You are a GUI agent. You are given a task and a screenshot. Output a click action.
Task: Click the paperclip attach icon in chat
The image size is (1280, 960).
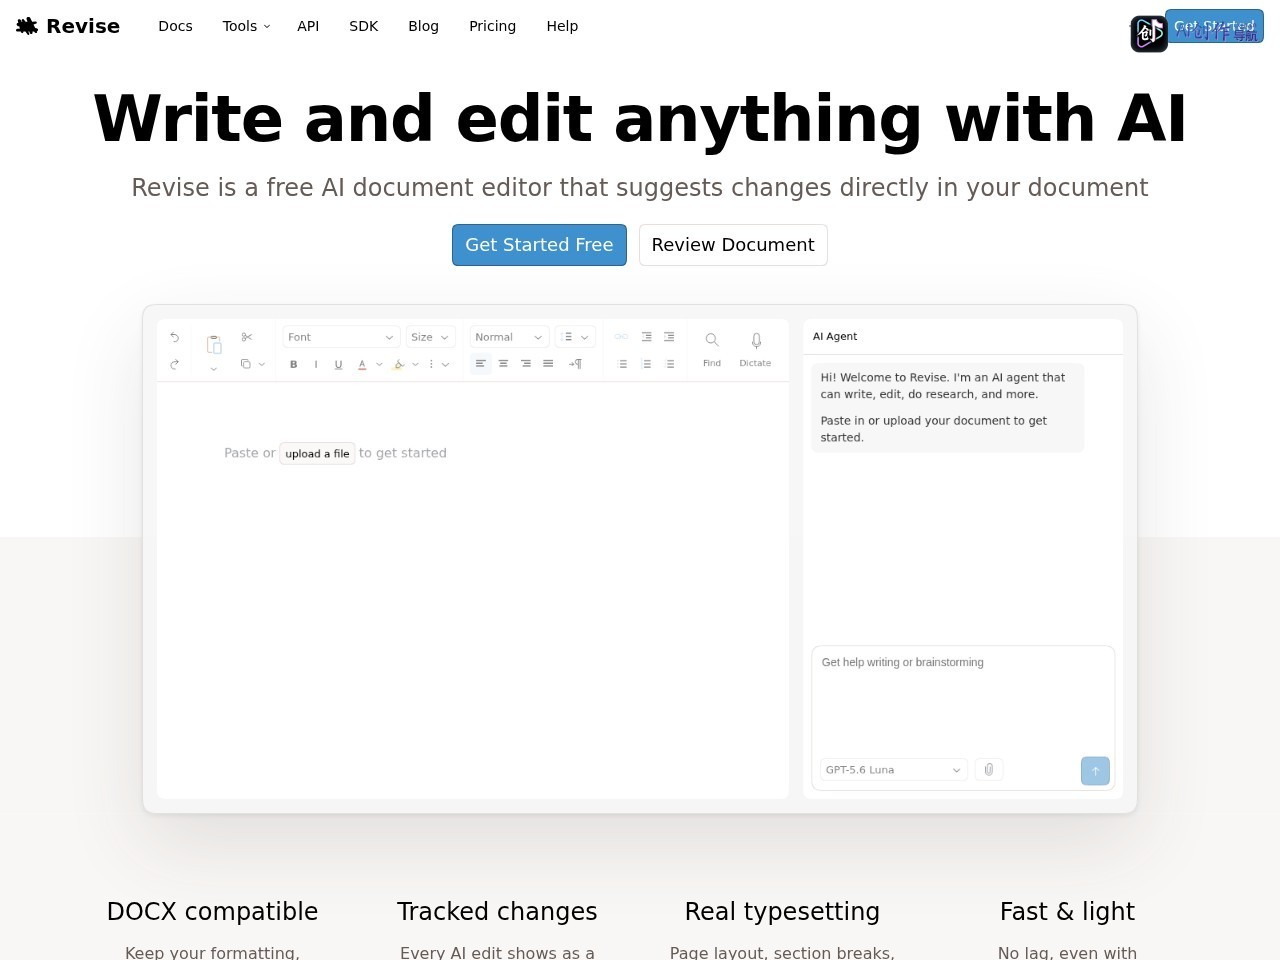coord(988,769)
